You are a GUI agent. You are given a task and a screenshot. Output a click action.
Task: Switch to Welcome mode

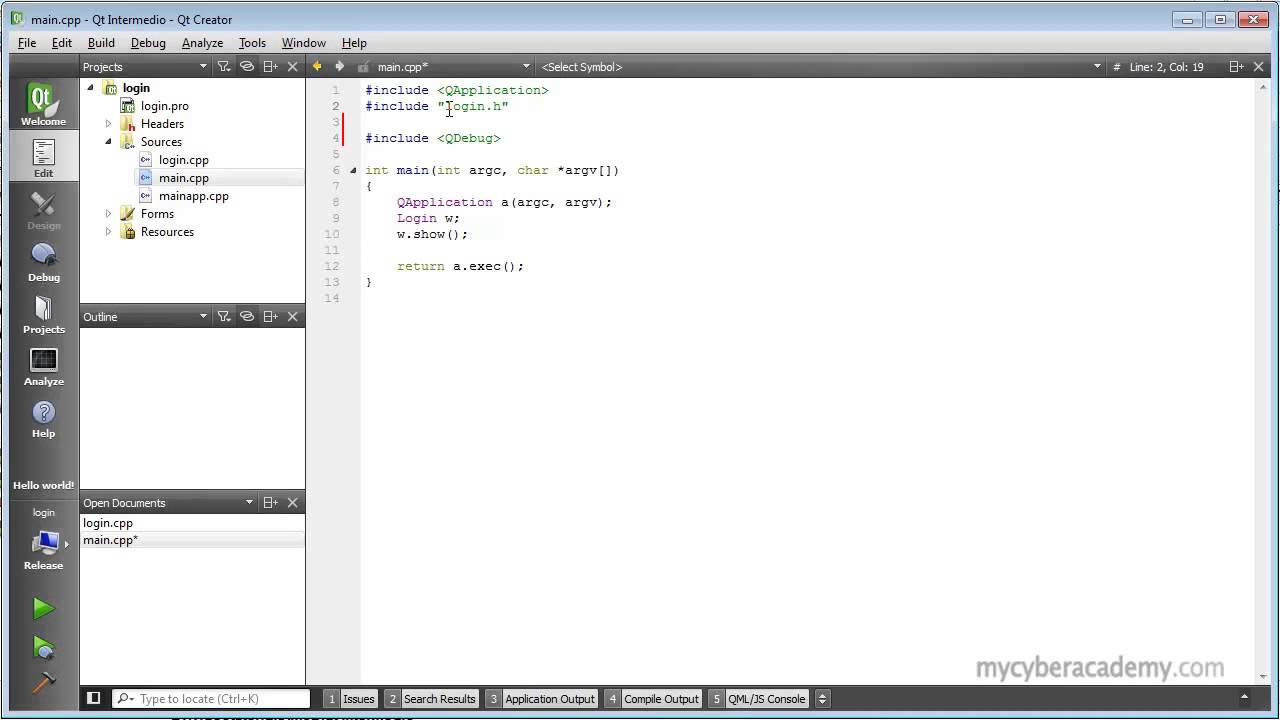pos(43,104)
